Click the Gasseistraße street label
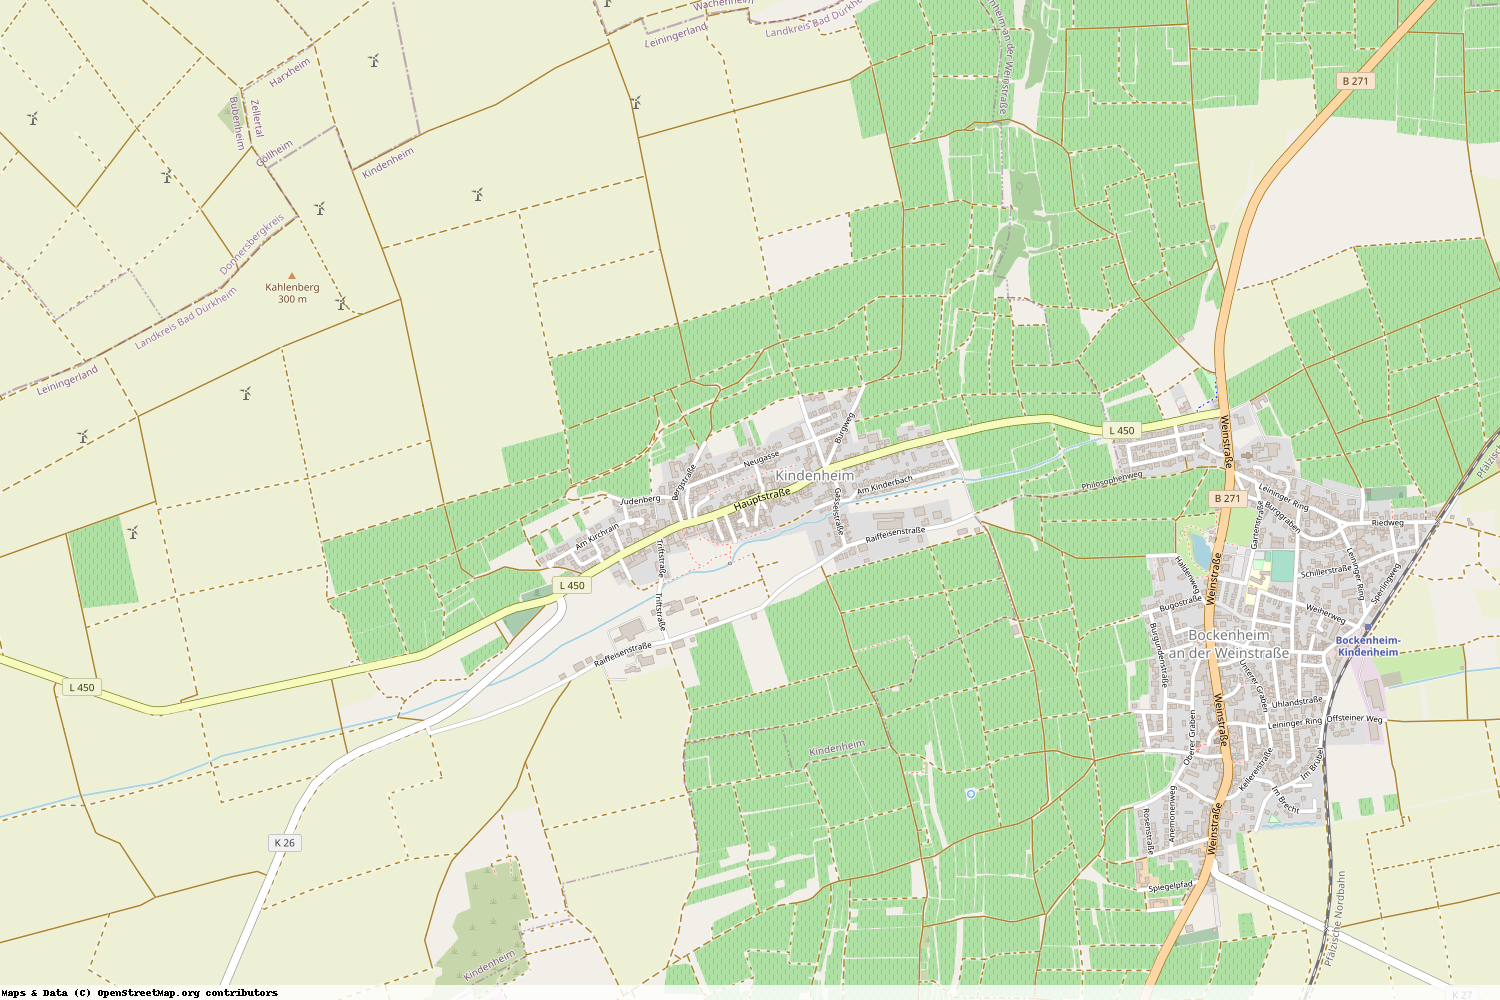 (838, 512)
